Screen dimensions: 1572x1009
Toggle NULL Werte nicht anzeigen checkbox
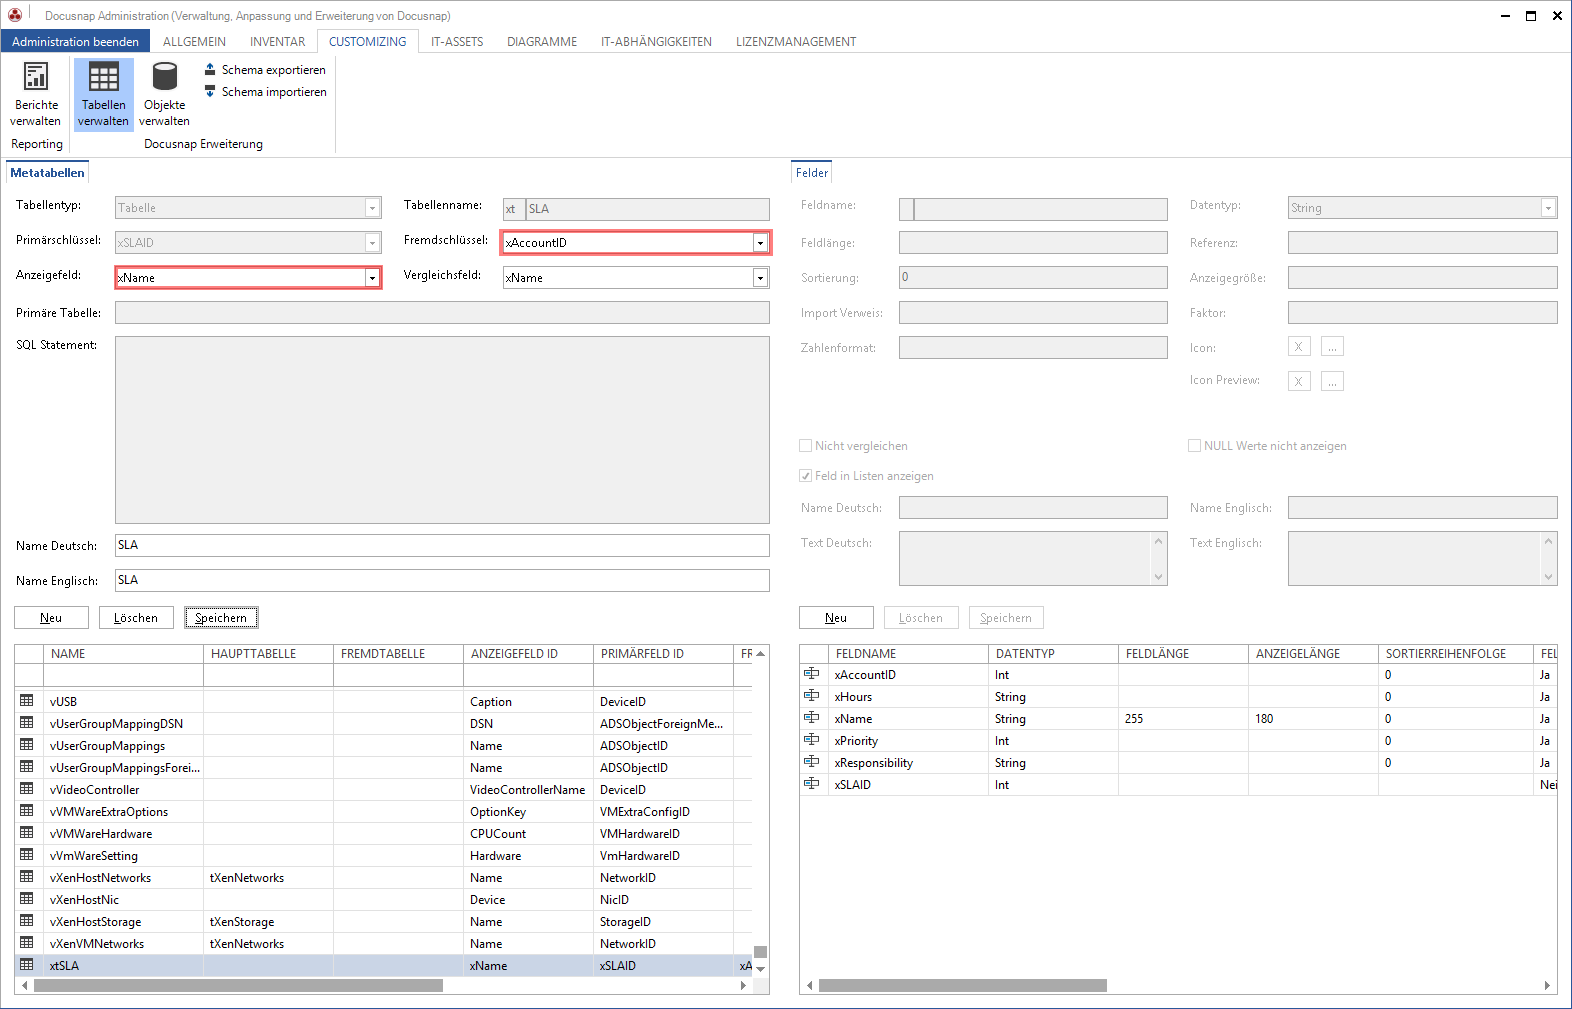pyautogui.click(x=1194, y=446)
